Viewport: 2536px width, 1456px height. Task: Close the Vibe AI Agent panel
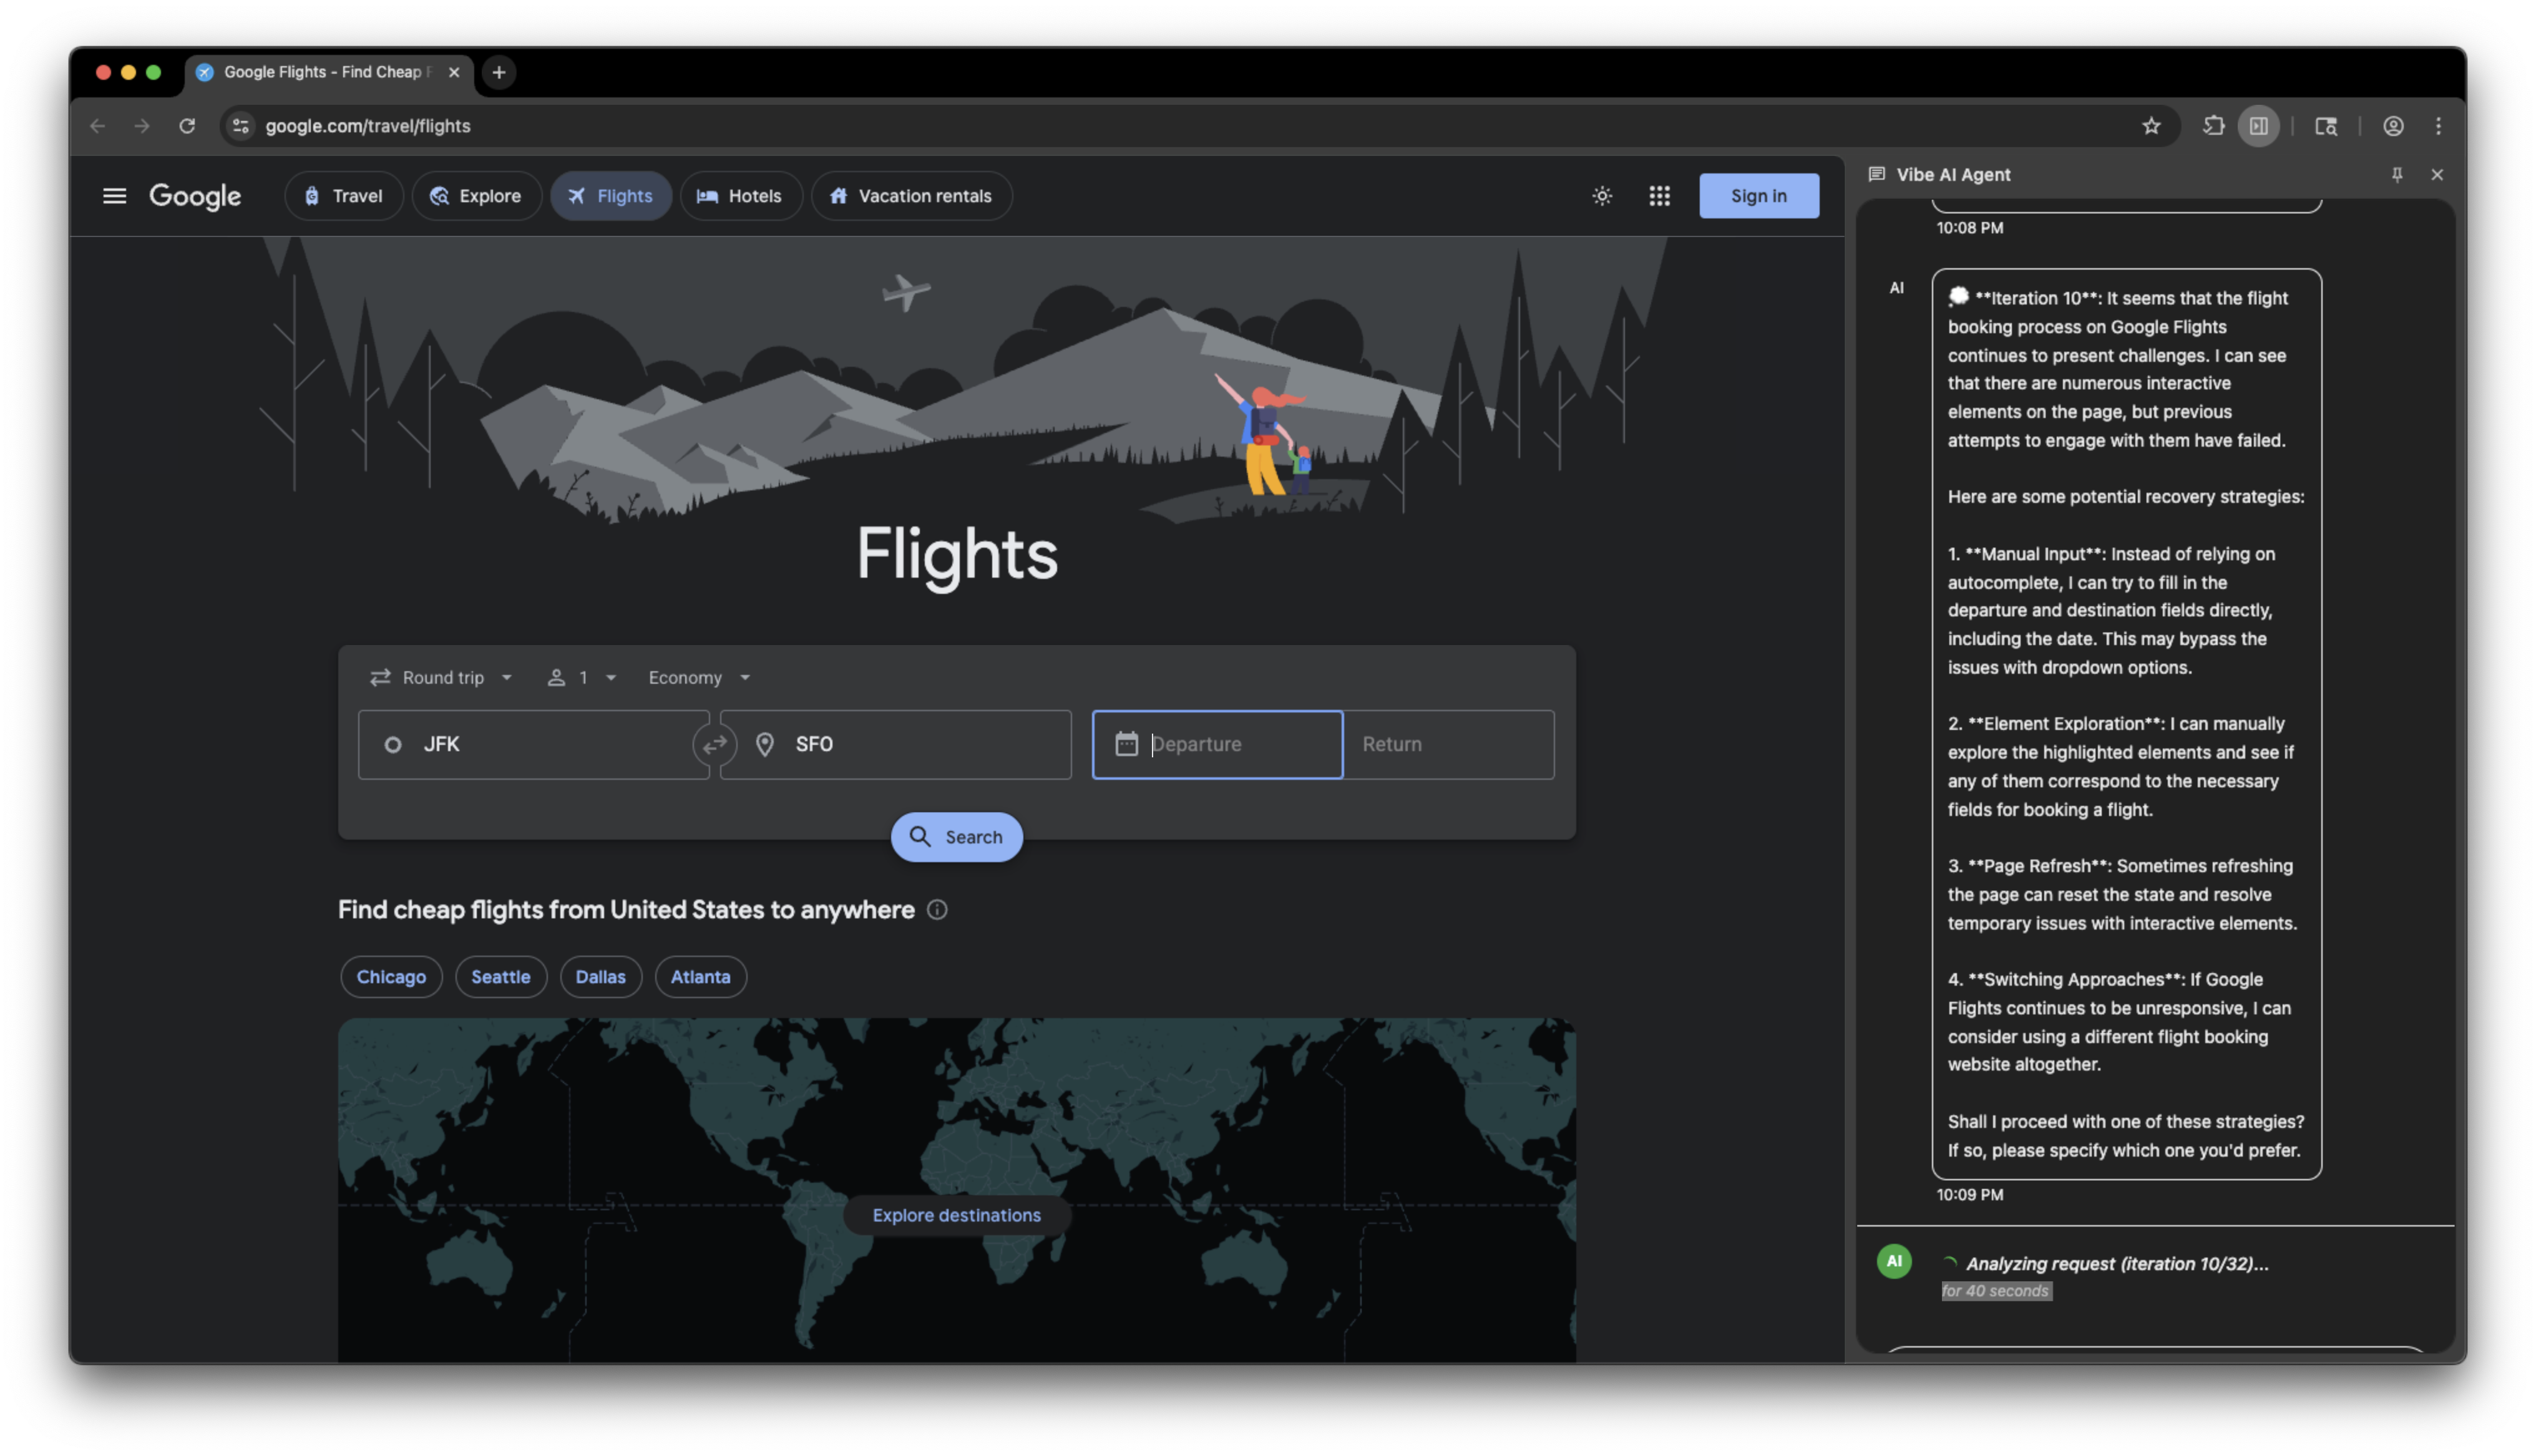(x=2436, y=174)
